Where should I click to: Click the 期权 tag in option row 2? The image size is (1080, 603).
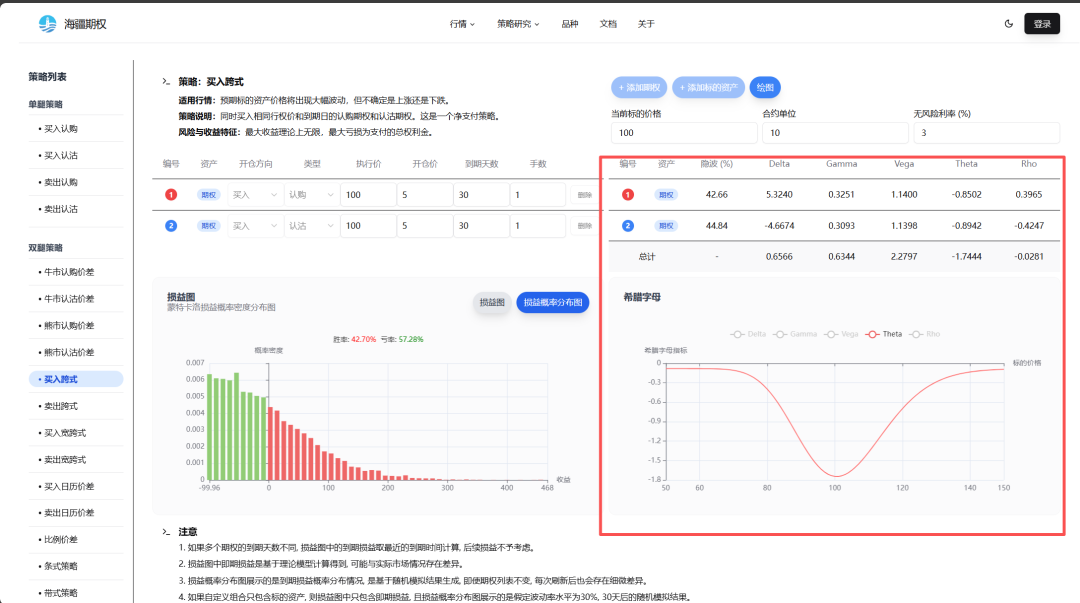[208, 226]
